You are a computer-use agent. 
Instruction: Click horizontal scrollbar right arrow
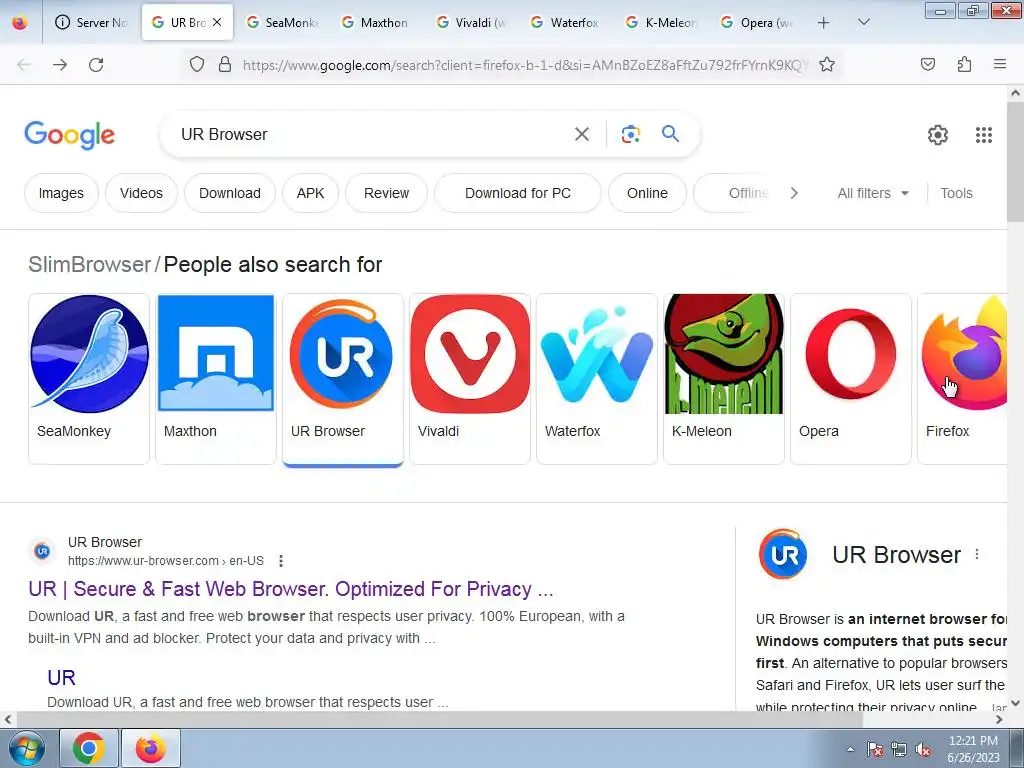[999, 720]
